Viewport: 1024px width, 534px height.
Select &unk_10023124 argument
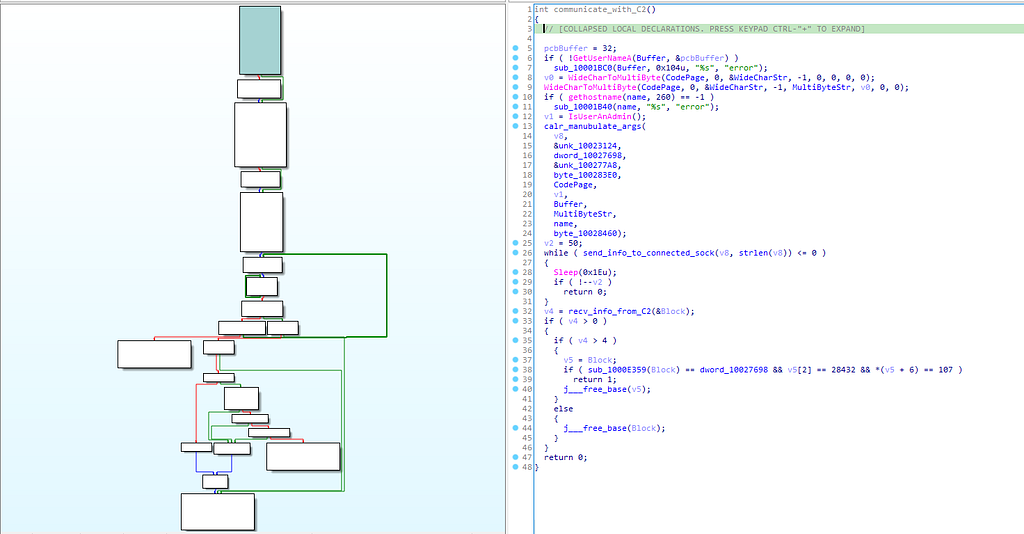[x=587, y=146]
